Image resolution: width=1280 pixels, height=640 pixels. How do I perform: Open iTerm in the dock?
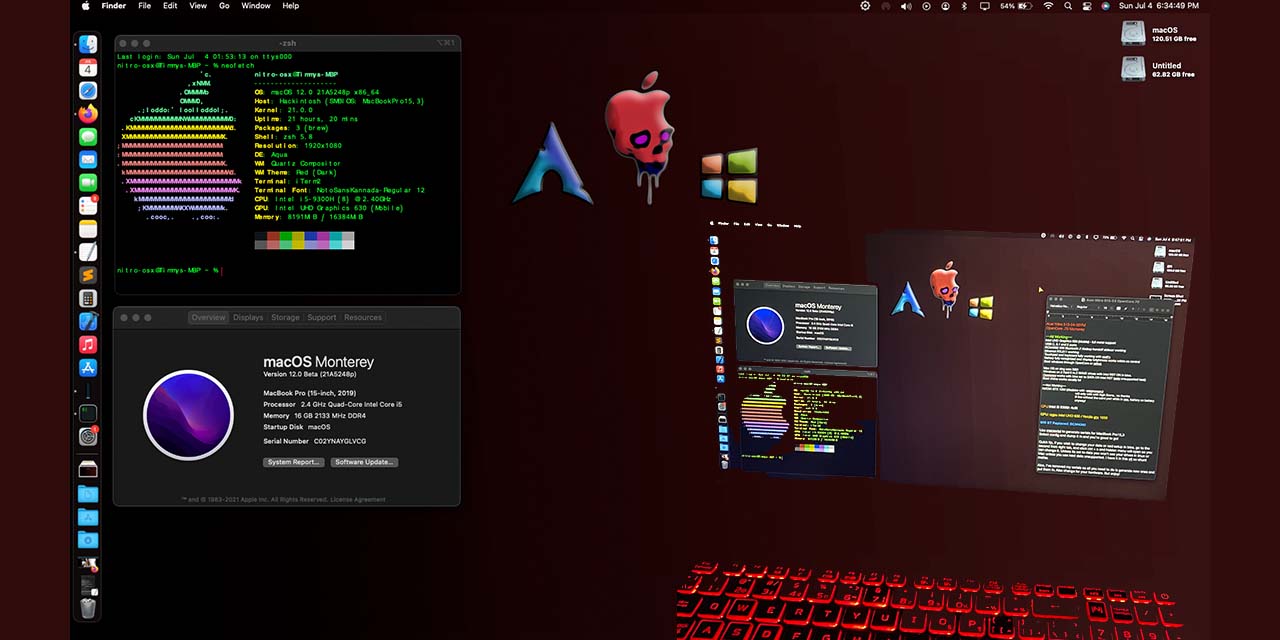tap(88, 413)
